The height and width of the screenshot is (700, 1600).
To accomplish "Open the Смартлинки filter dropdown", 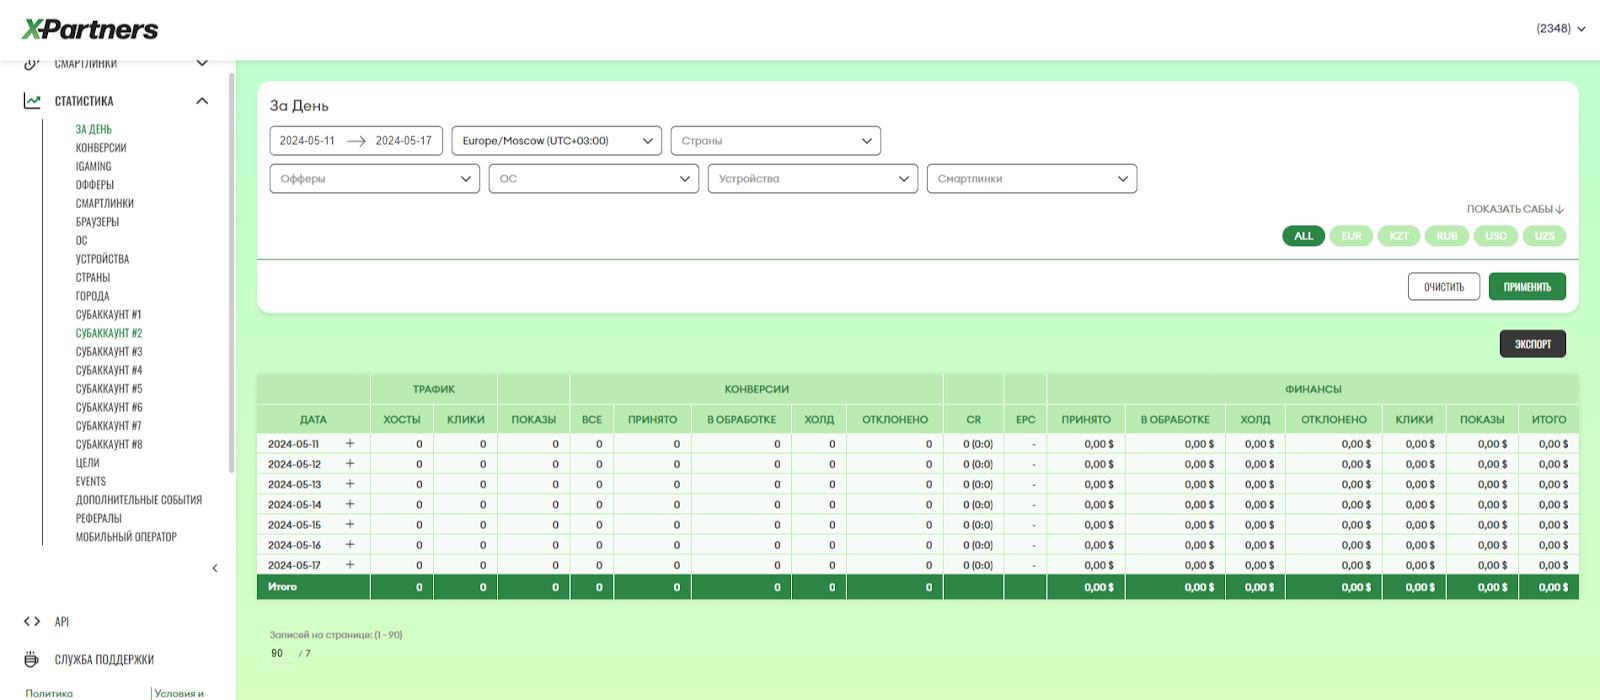I will [1032, 179].
